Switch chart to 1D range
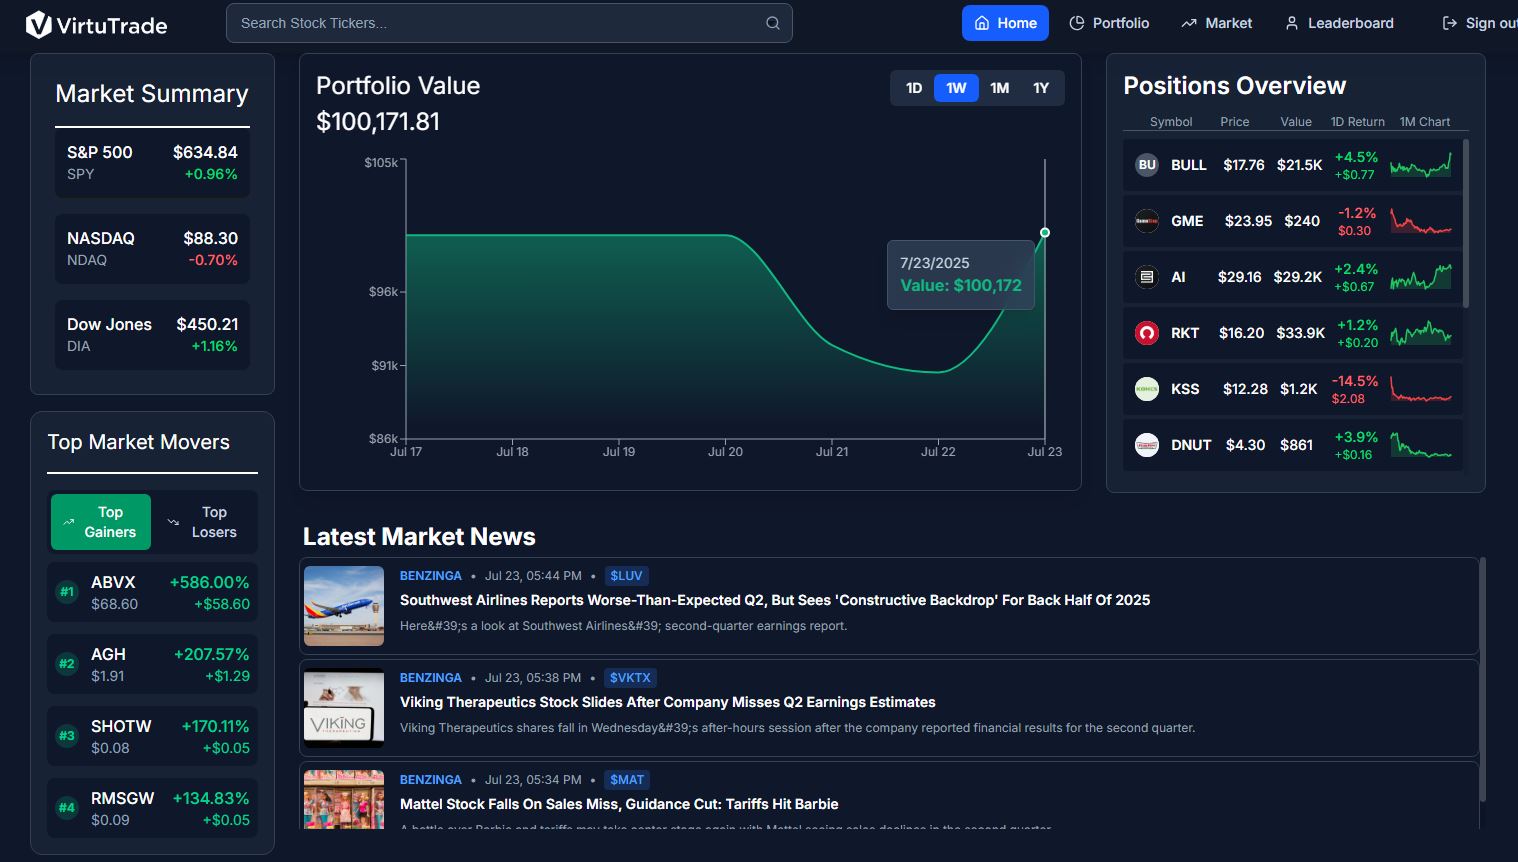The height and width of the screenshot is (862, 1518). [x=914, y=88]
